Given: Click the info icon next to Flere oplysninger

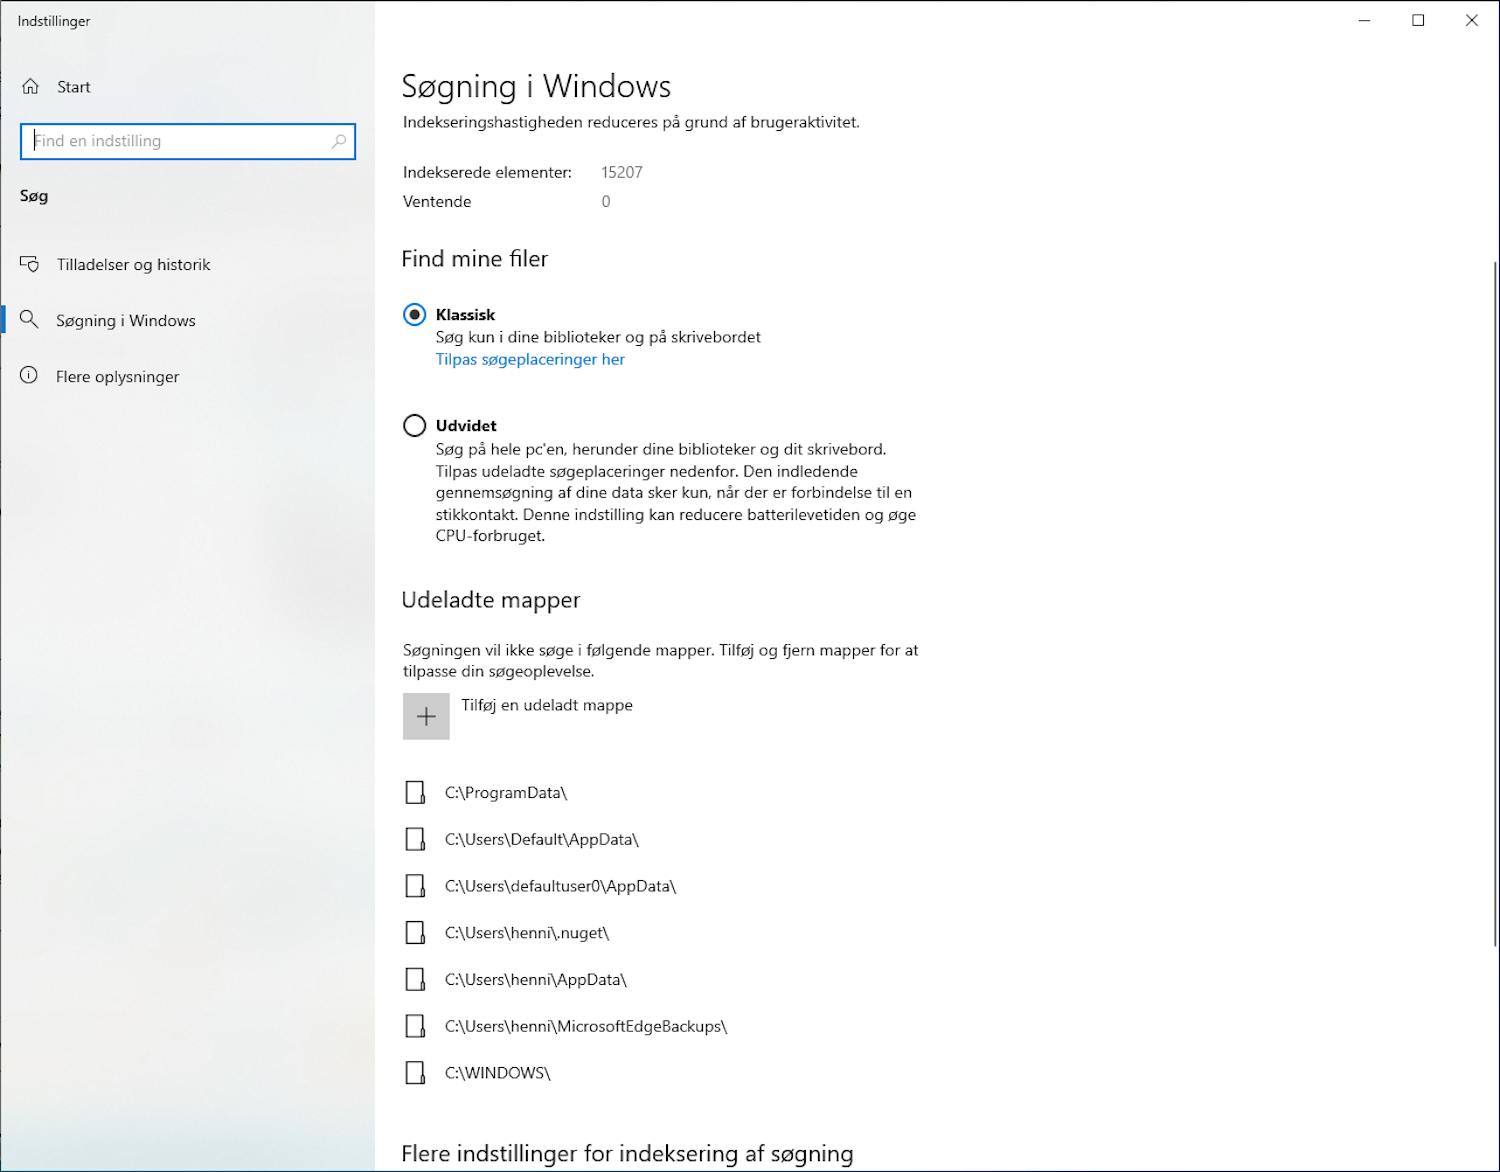Looking at the screenshot, I should tap(29, 376).
